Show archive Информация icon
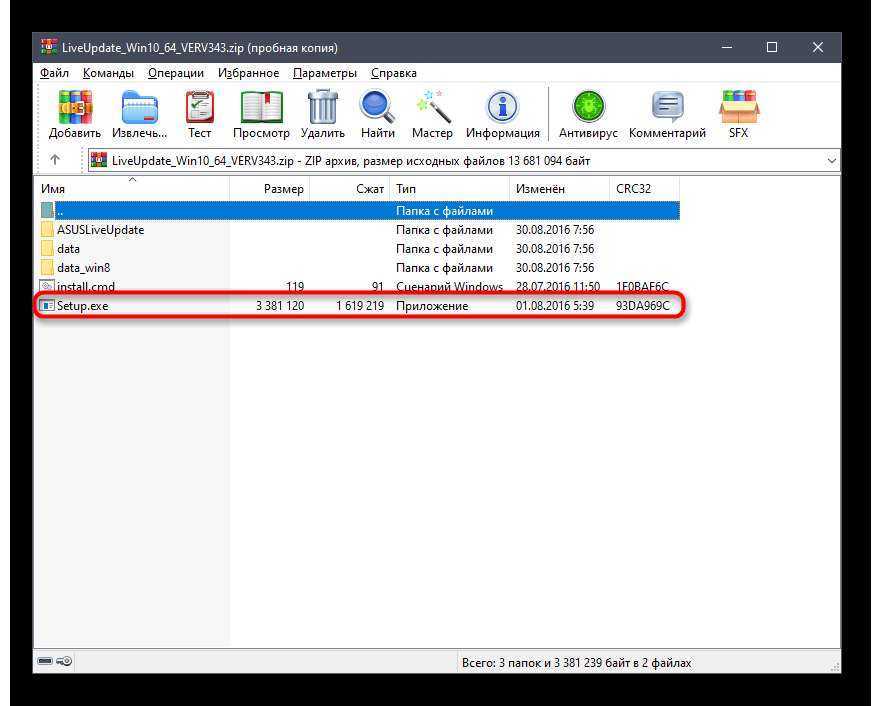This screenshot has height=706, width=874. pyautogui.click(x=502, y=108)
